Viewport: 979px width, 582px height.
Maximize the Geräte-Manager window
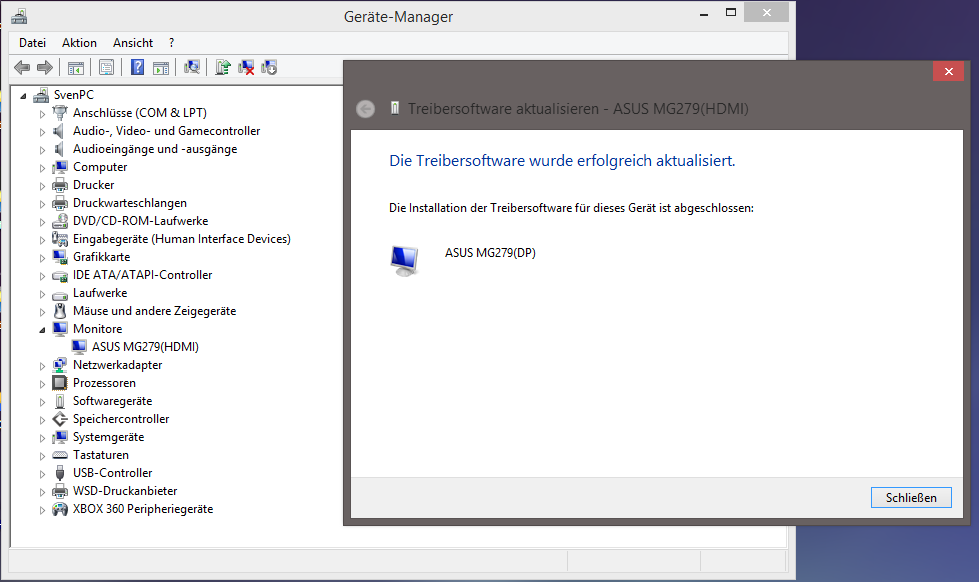[x=731, y=12]
